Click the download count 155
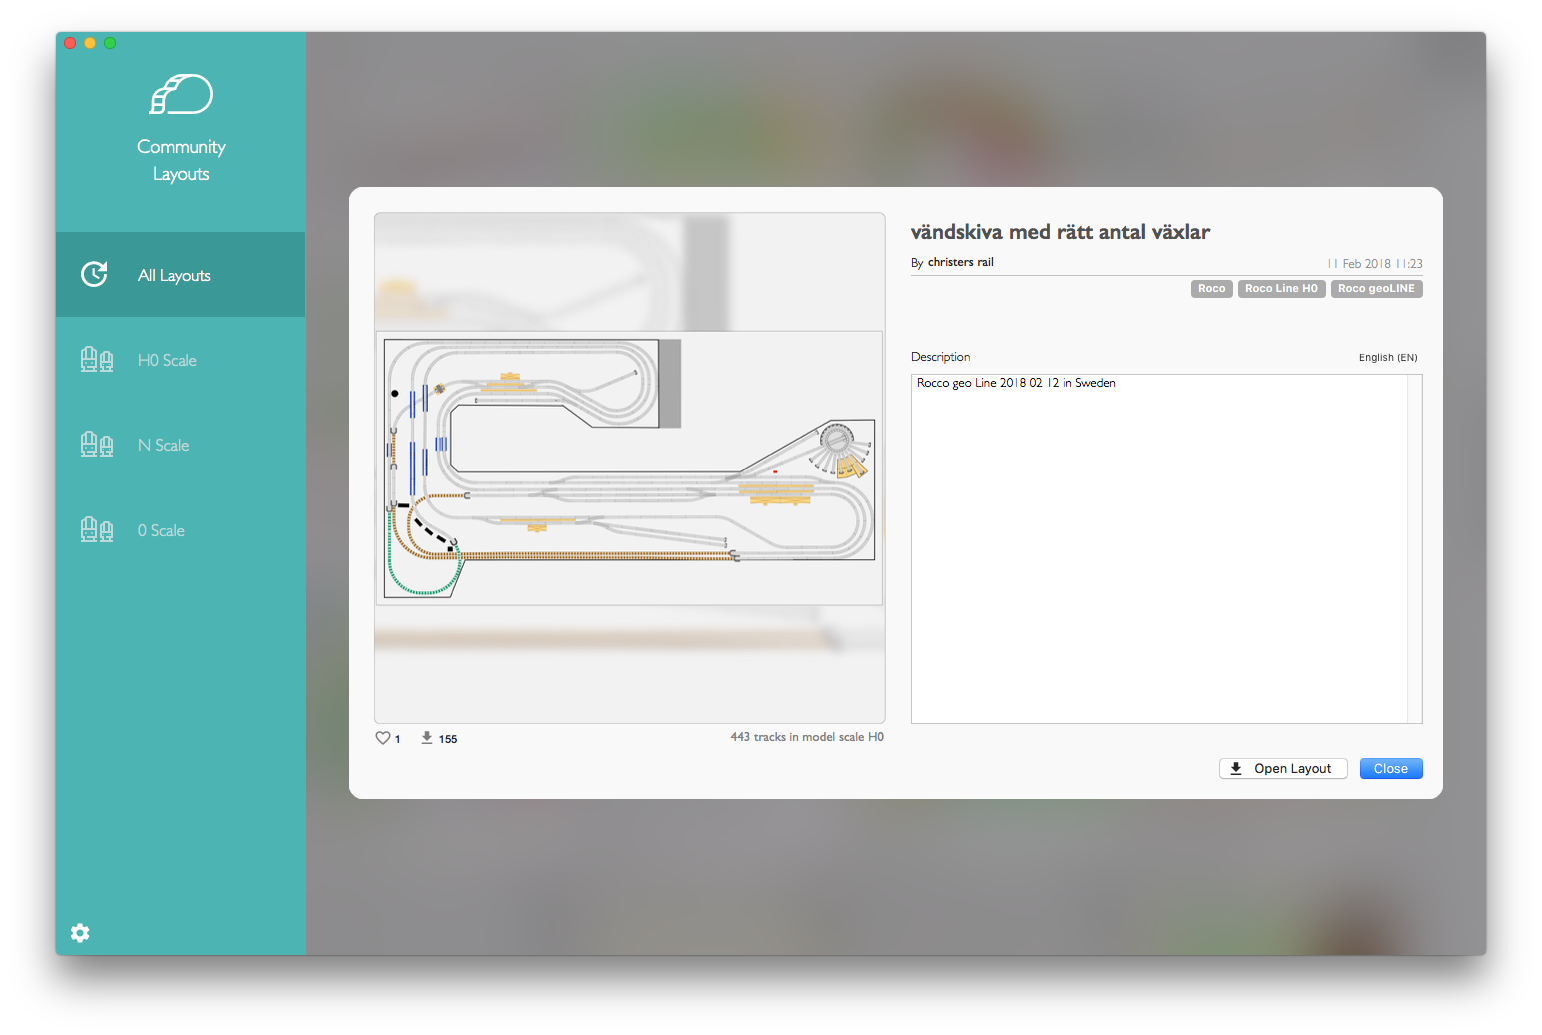Screen dimensions: 1542x1035 pos(448,739)
